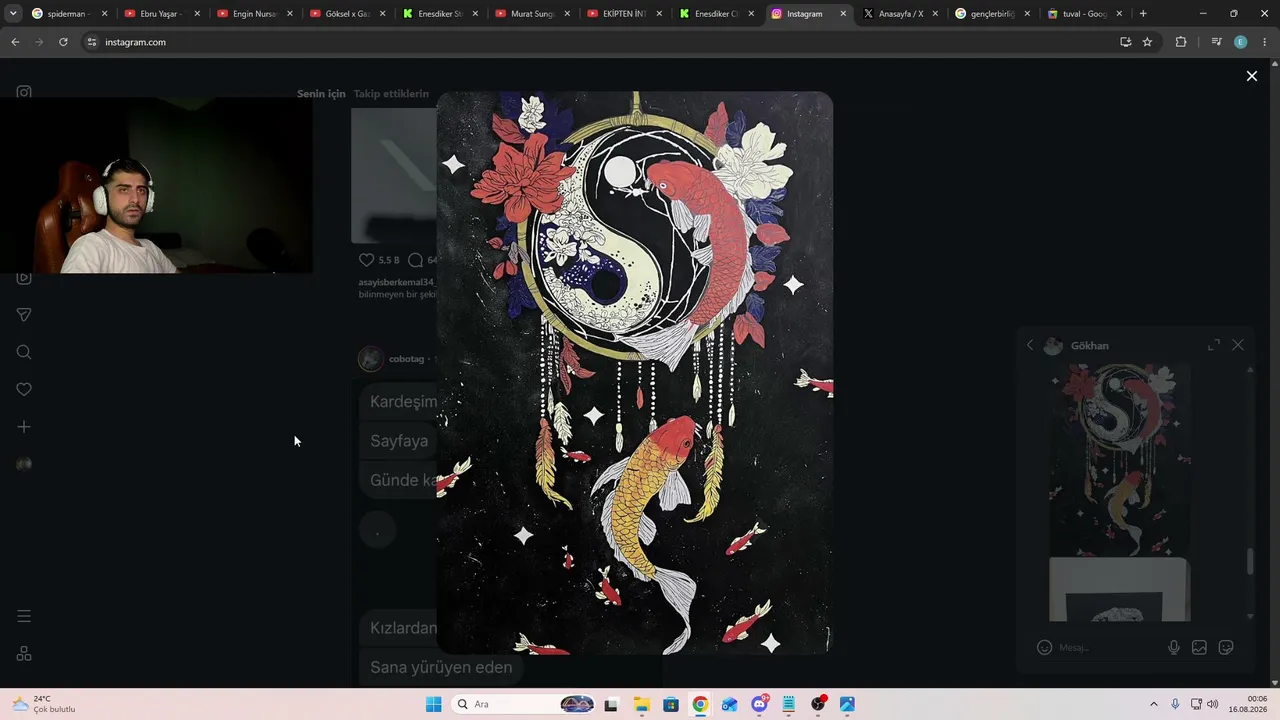The width and height of the screenshot is (1280, 720).
Task: Open comments on the asayisberkemal34 post
Action: click(x=416, y=260)
